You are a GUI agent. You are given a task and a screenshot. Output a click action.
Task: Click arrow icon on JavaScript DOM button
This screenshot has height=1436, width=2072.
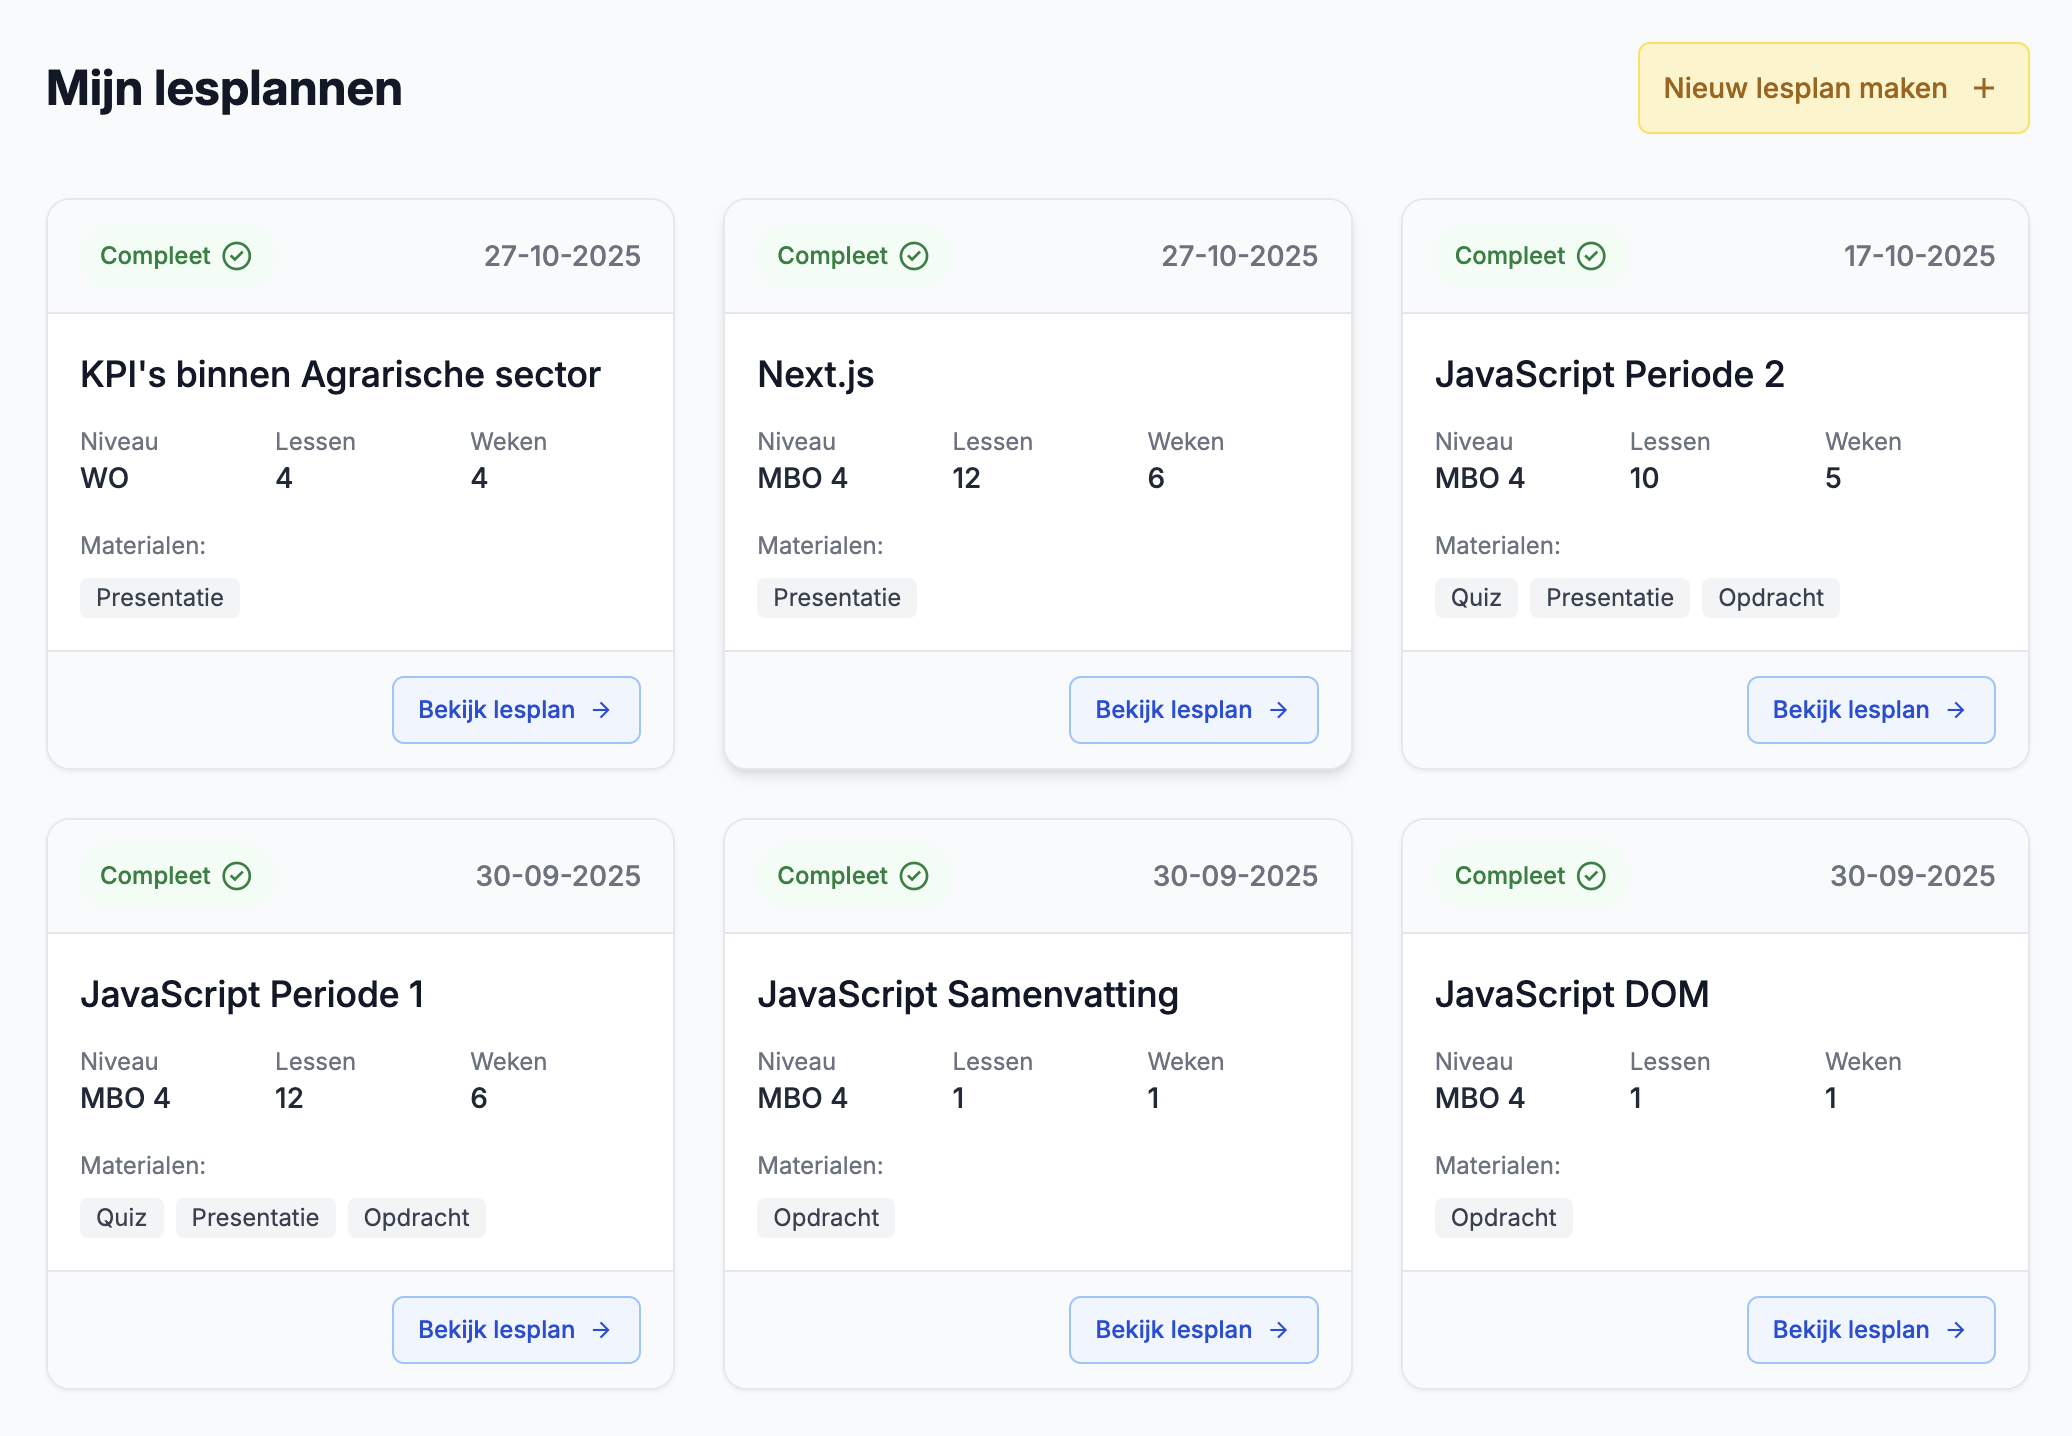(x=1956, y=1330)
